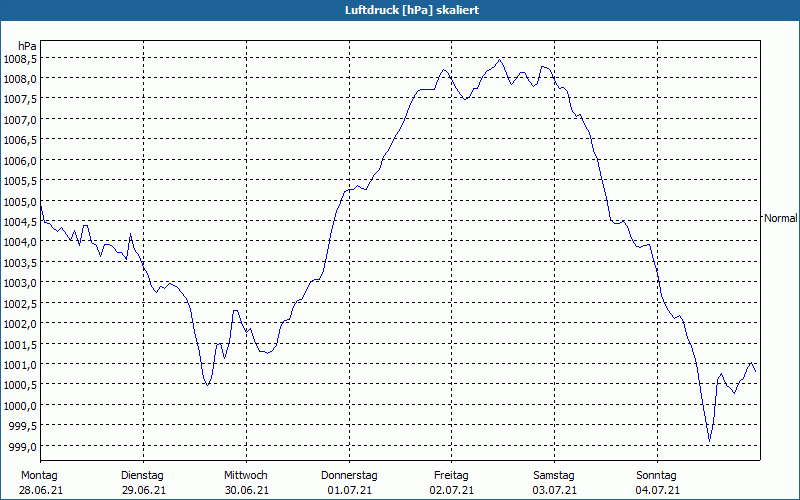Click the 1004,0 axis value

20,242
